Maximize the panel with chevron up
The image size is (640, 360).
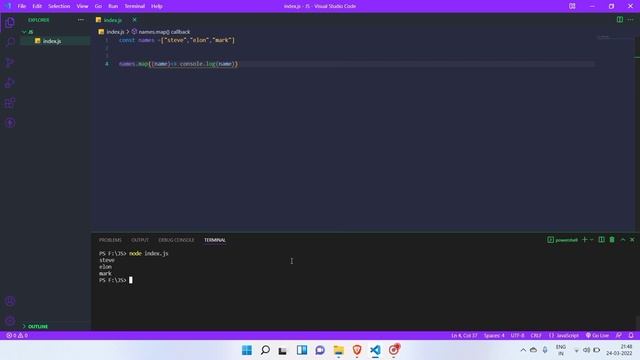(623, 240)
